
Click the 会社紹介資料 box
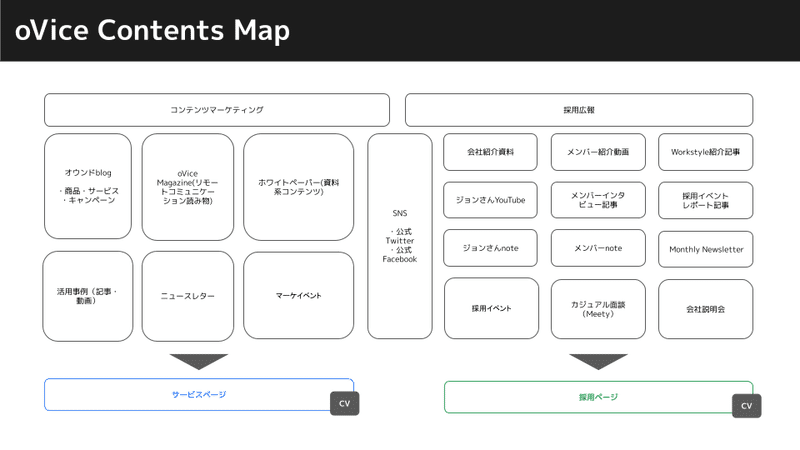[490, 152]
